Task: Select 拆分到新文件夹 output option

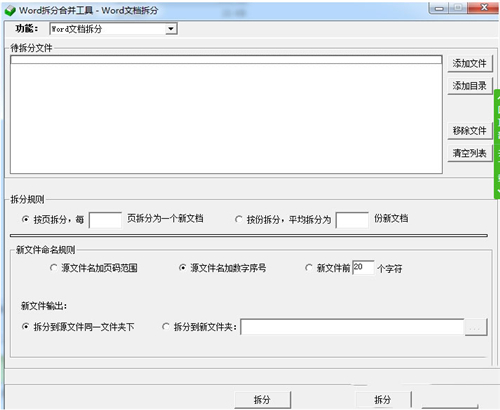Action: pos(166,327)
